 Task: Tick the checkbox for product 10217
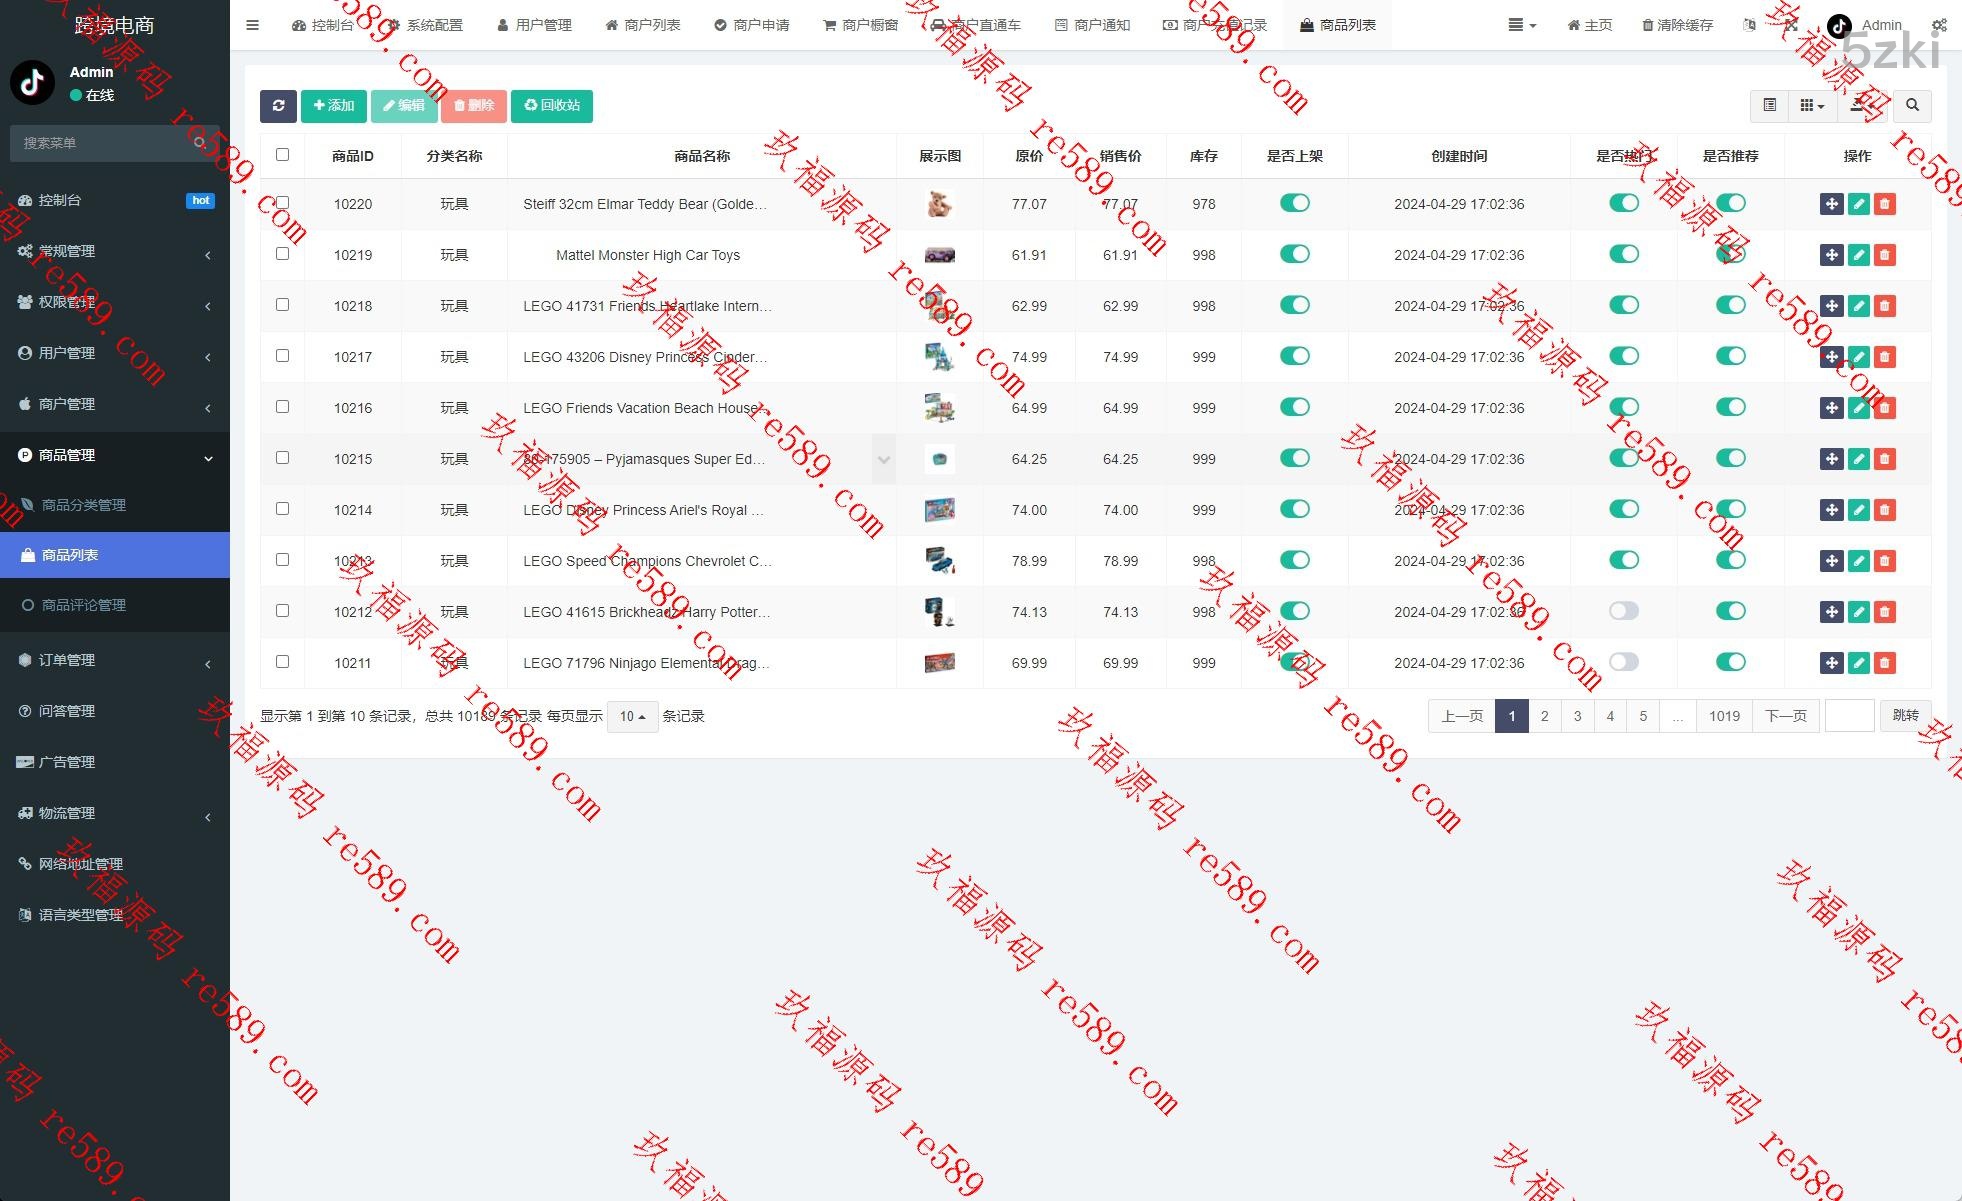[x=282, y=356]
